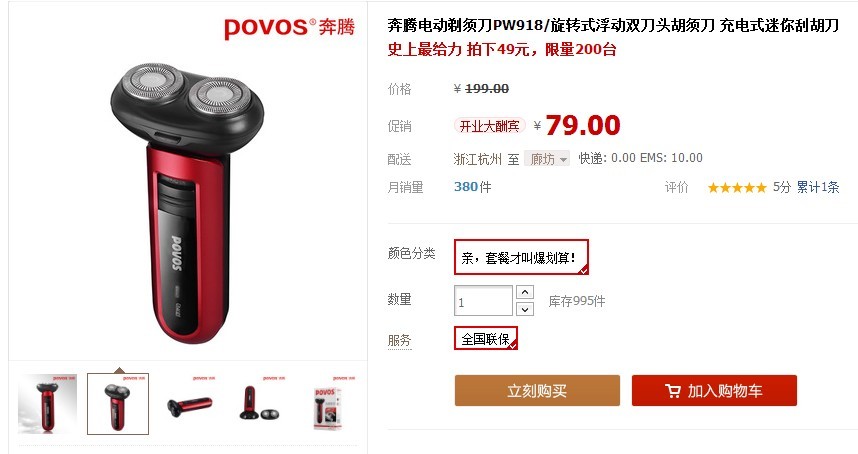
Task: Select thumbnail showing shaver with detached head
Action: (259, 404)
